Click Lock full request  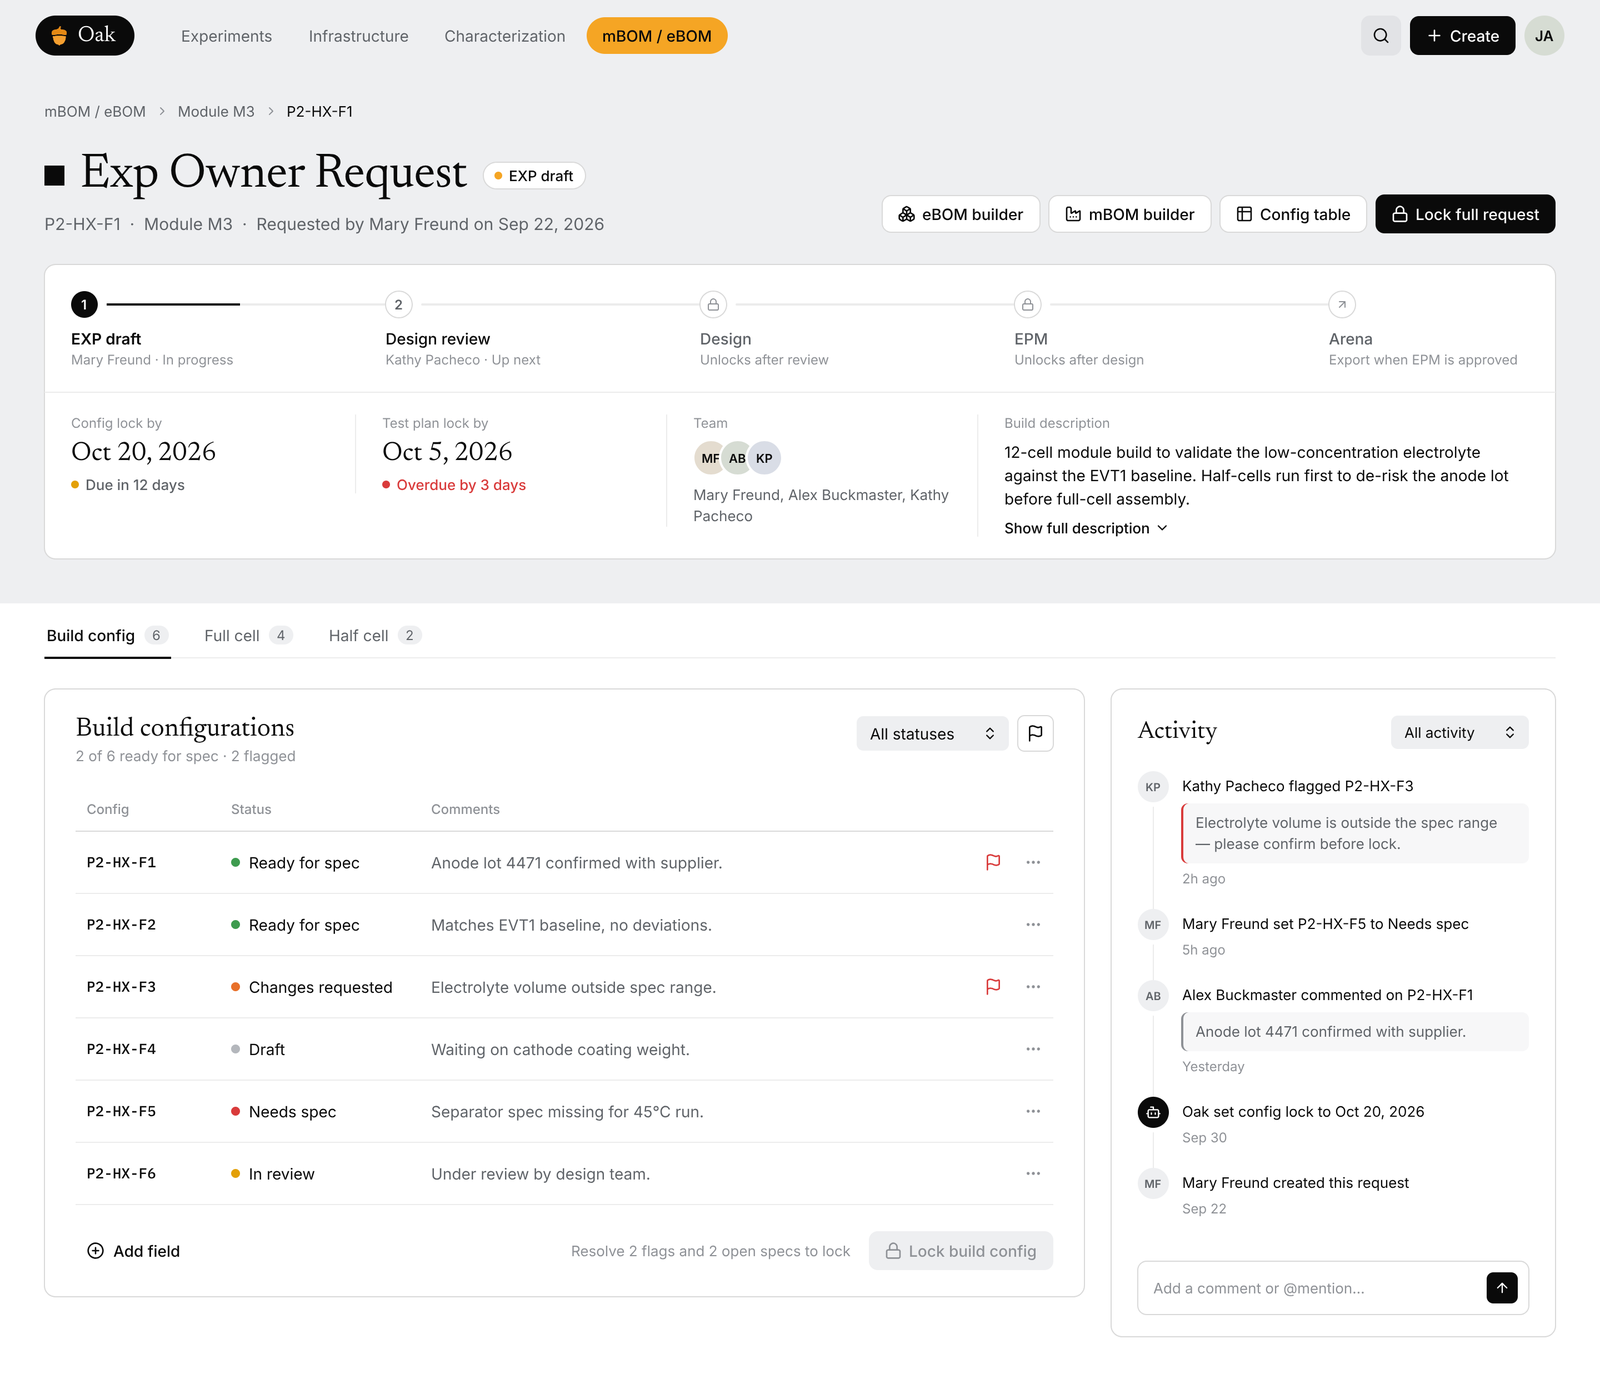click(1465, 214)
